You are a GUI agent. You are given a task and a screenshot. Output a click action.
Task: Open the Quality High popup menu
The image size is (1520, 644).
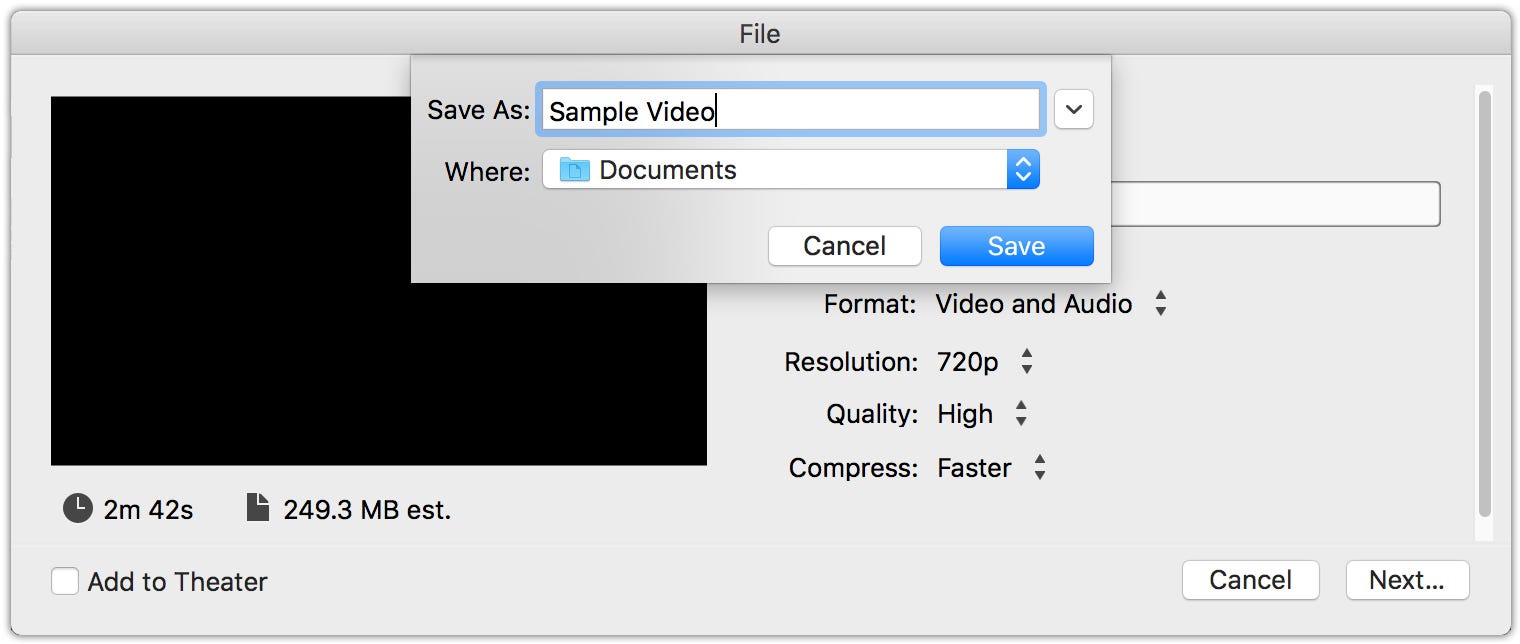pyautogui.click(x=982, y=414)
